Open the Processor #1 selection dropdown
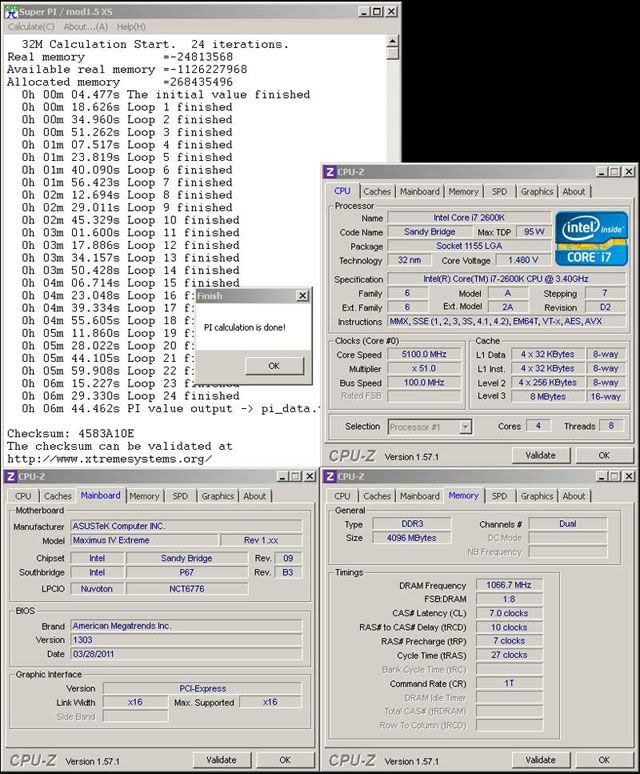The image size is (640, 774). tap(465, 427)
